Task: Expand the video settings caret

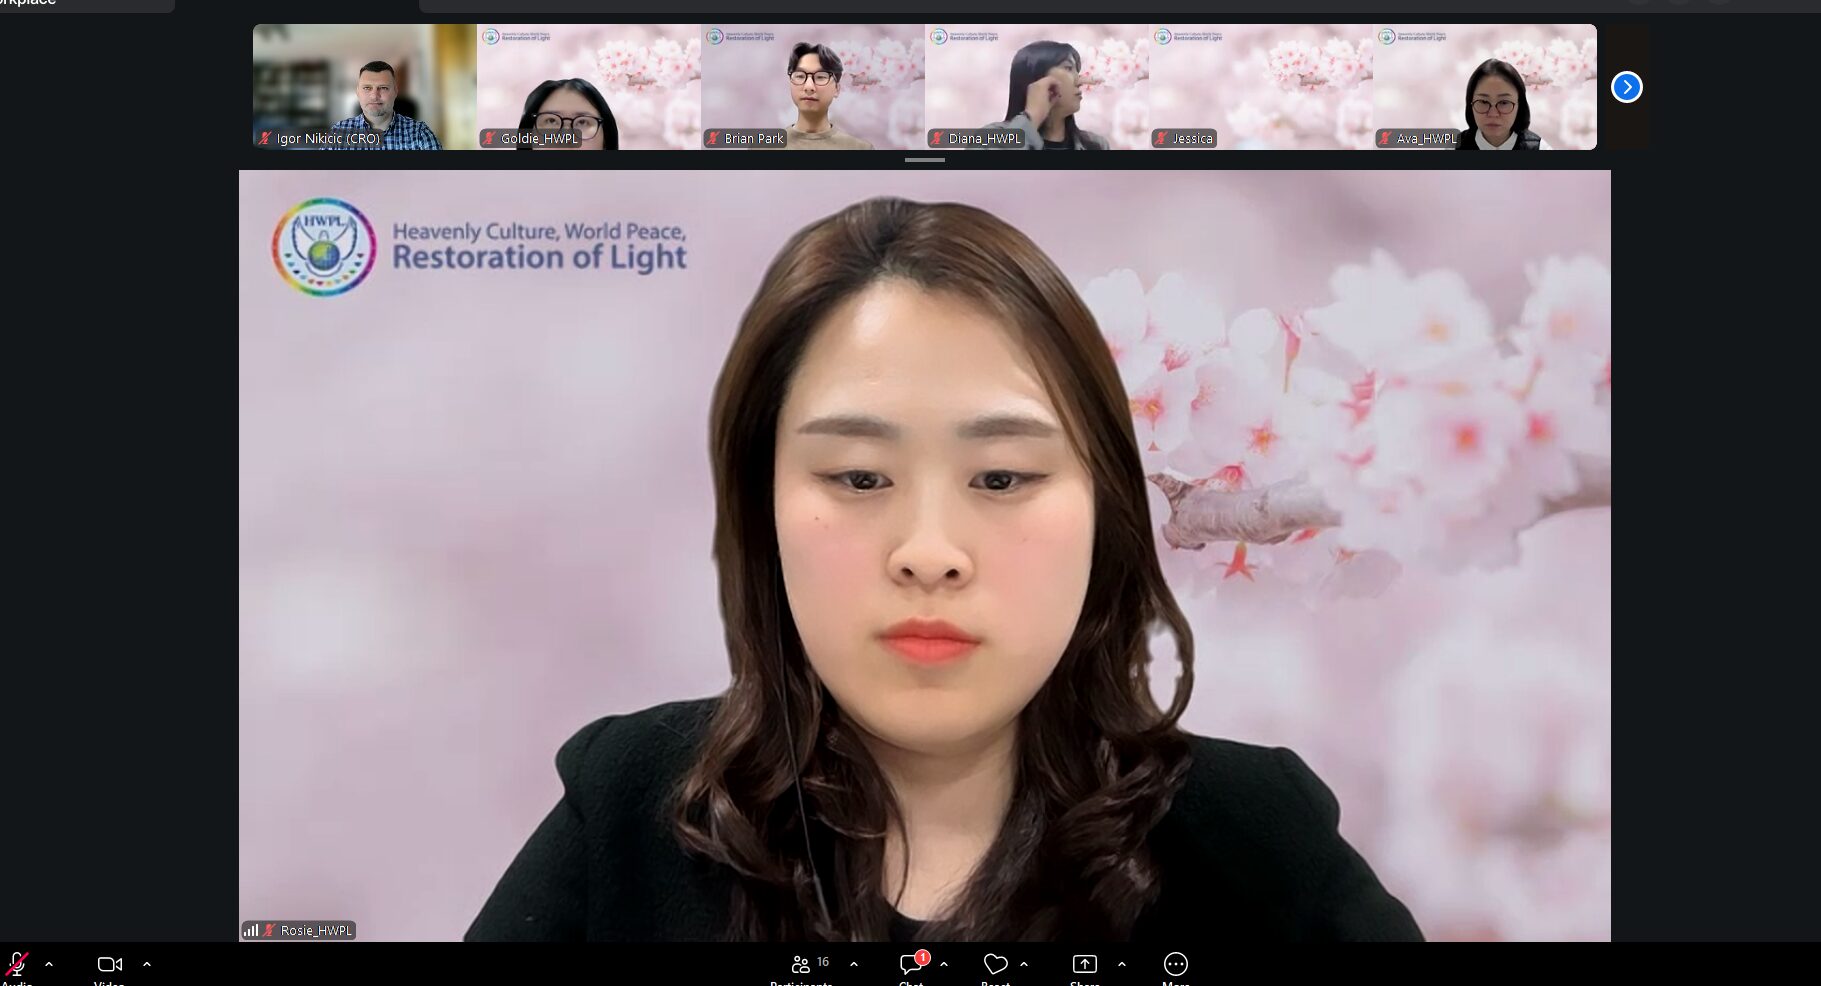Action: pyautogui.click(x=147, y=965)
